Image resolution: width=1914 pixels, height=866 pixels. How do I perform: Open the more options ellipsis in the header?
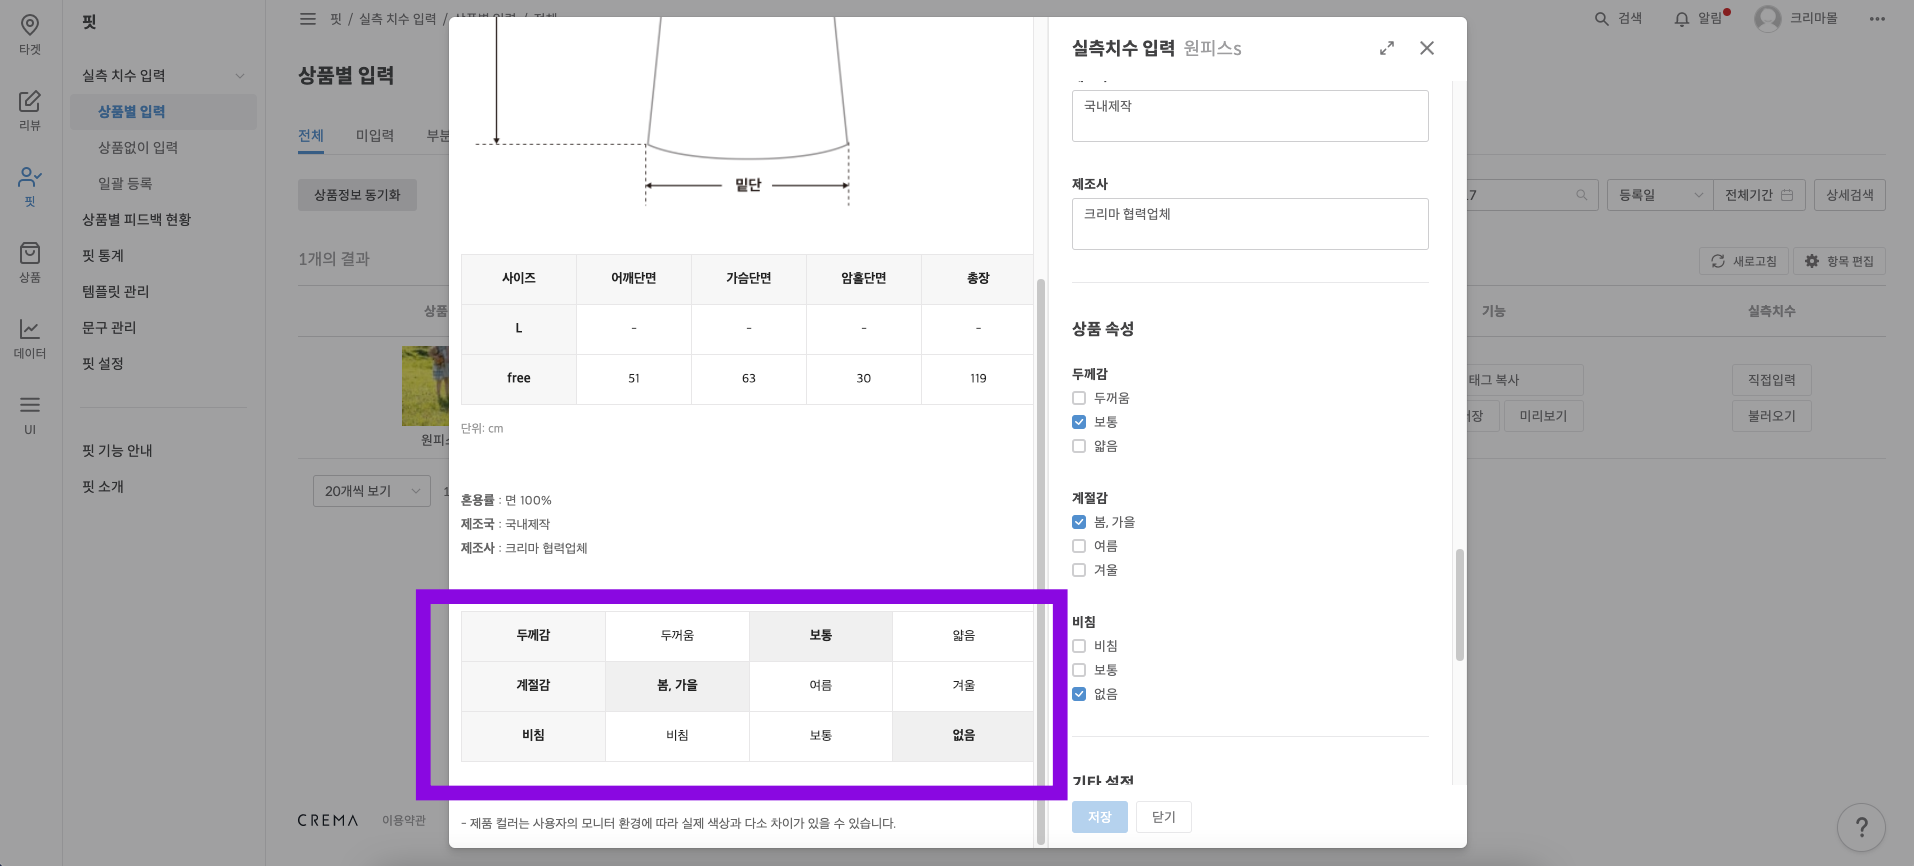pyautogui.click(x=1877, y=19)
